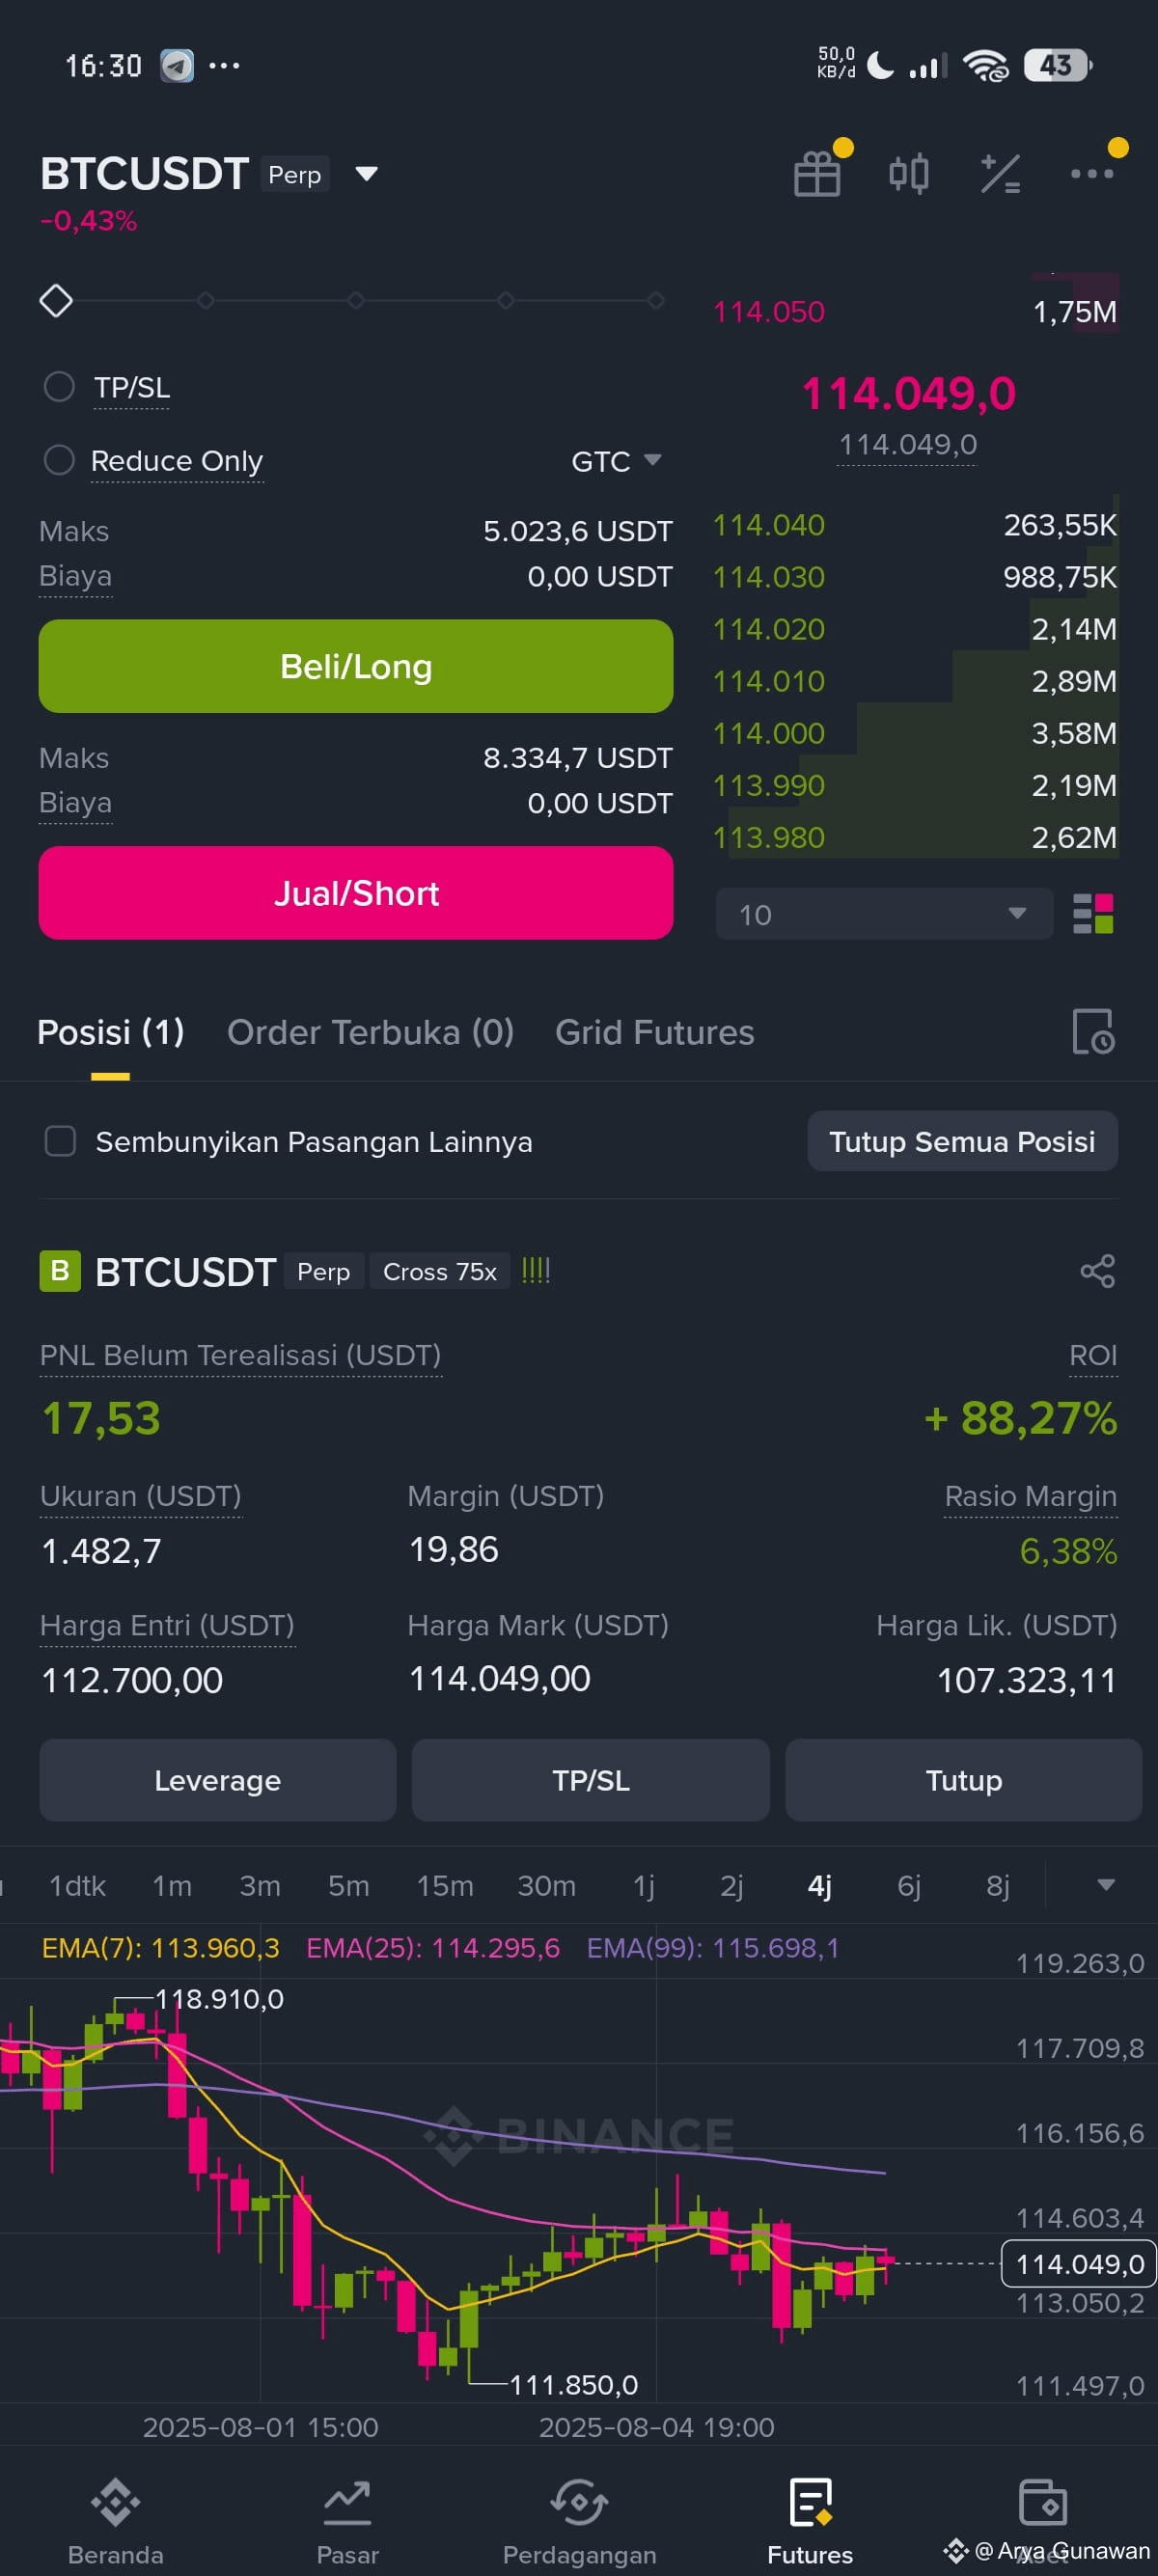Set order size slider to its midpoint
The image size is (1158, 2576).
356,300
